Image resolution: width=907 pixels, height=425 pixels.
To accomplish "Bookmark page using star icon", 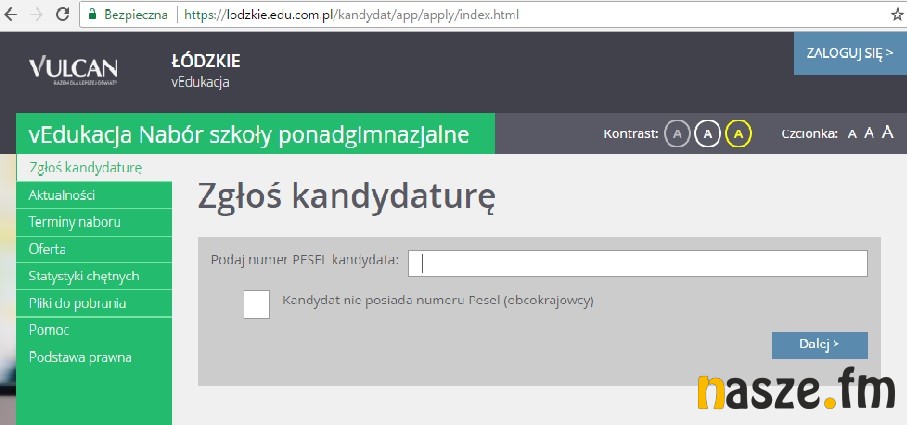I will [896, 16].
